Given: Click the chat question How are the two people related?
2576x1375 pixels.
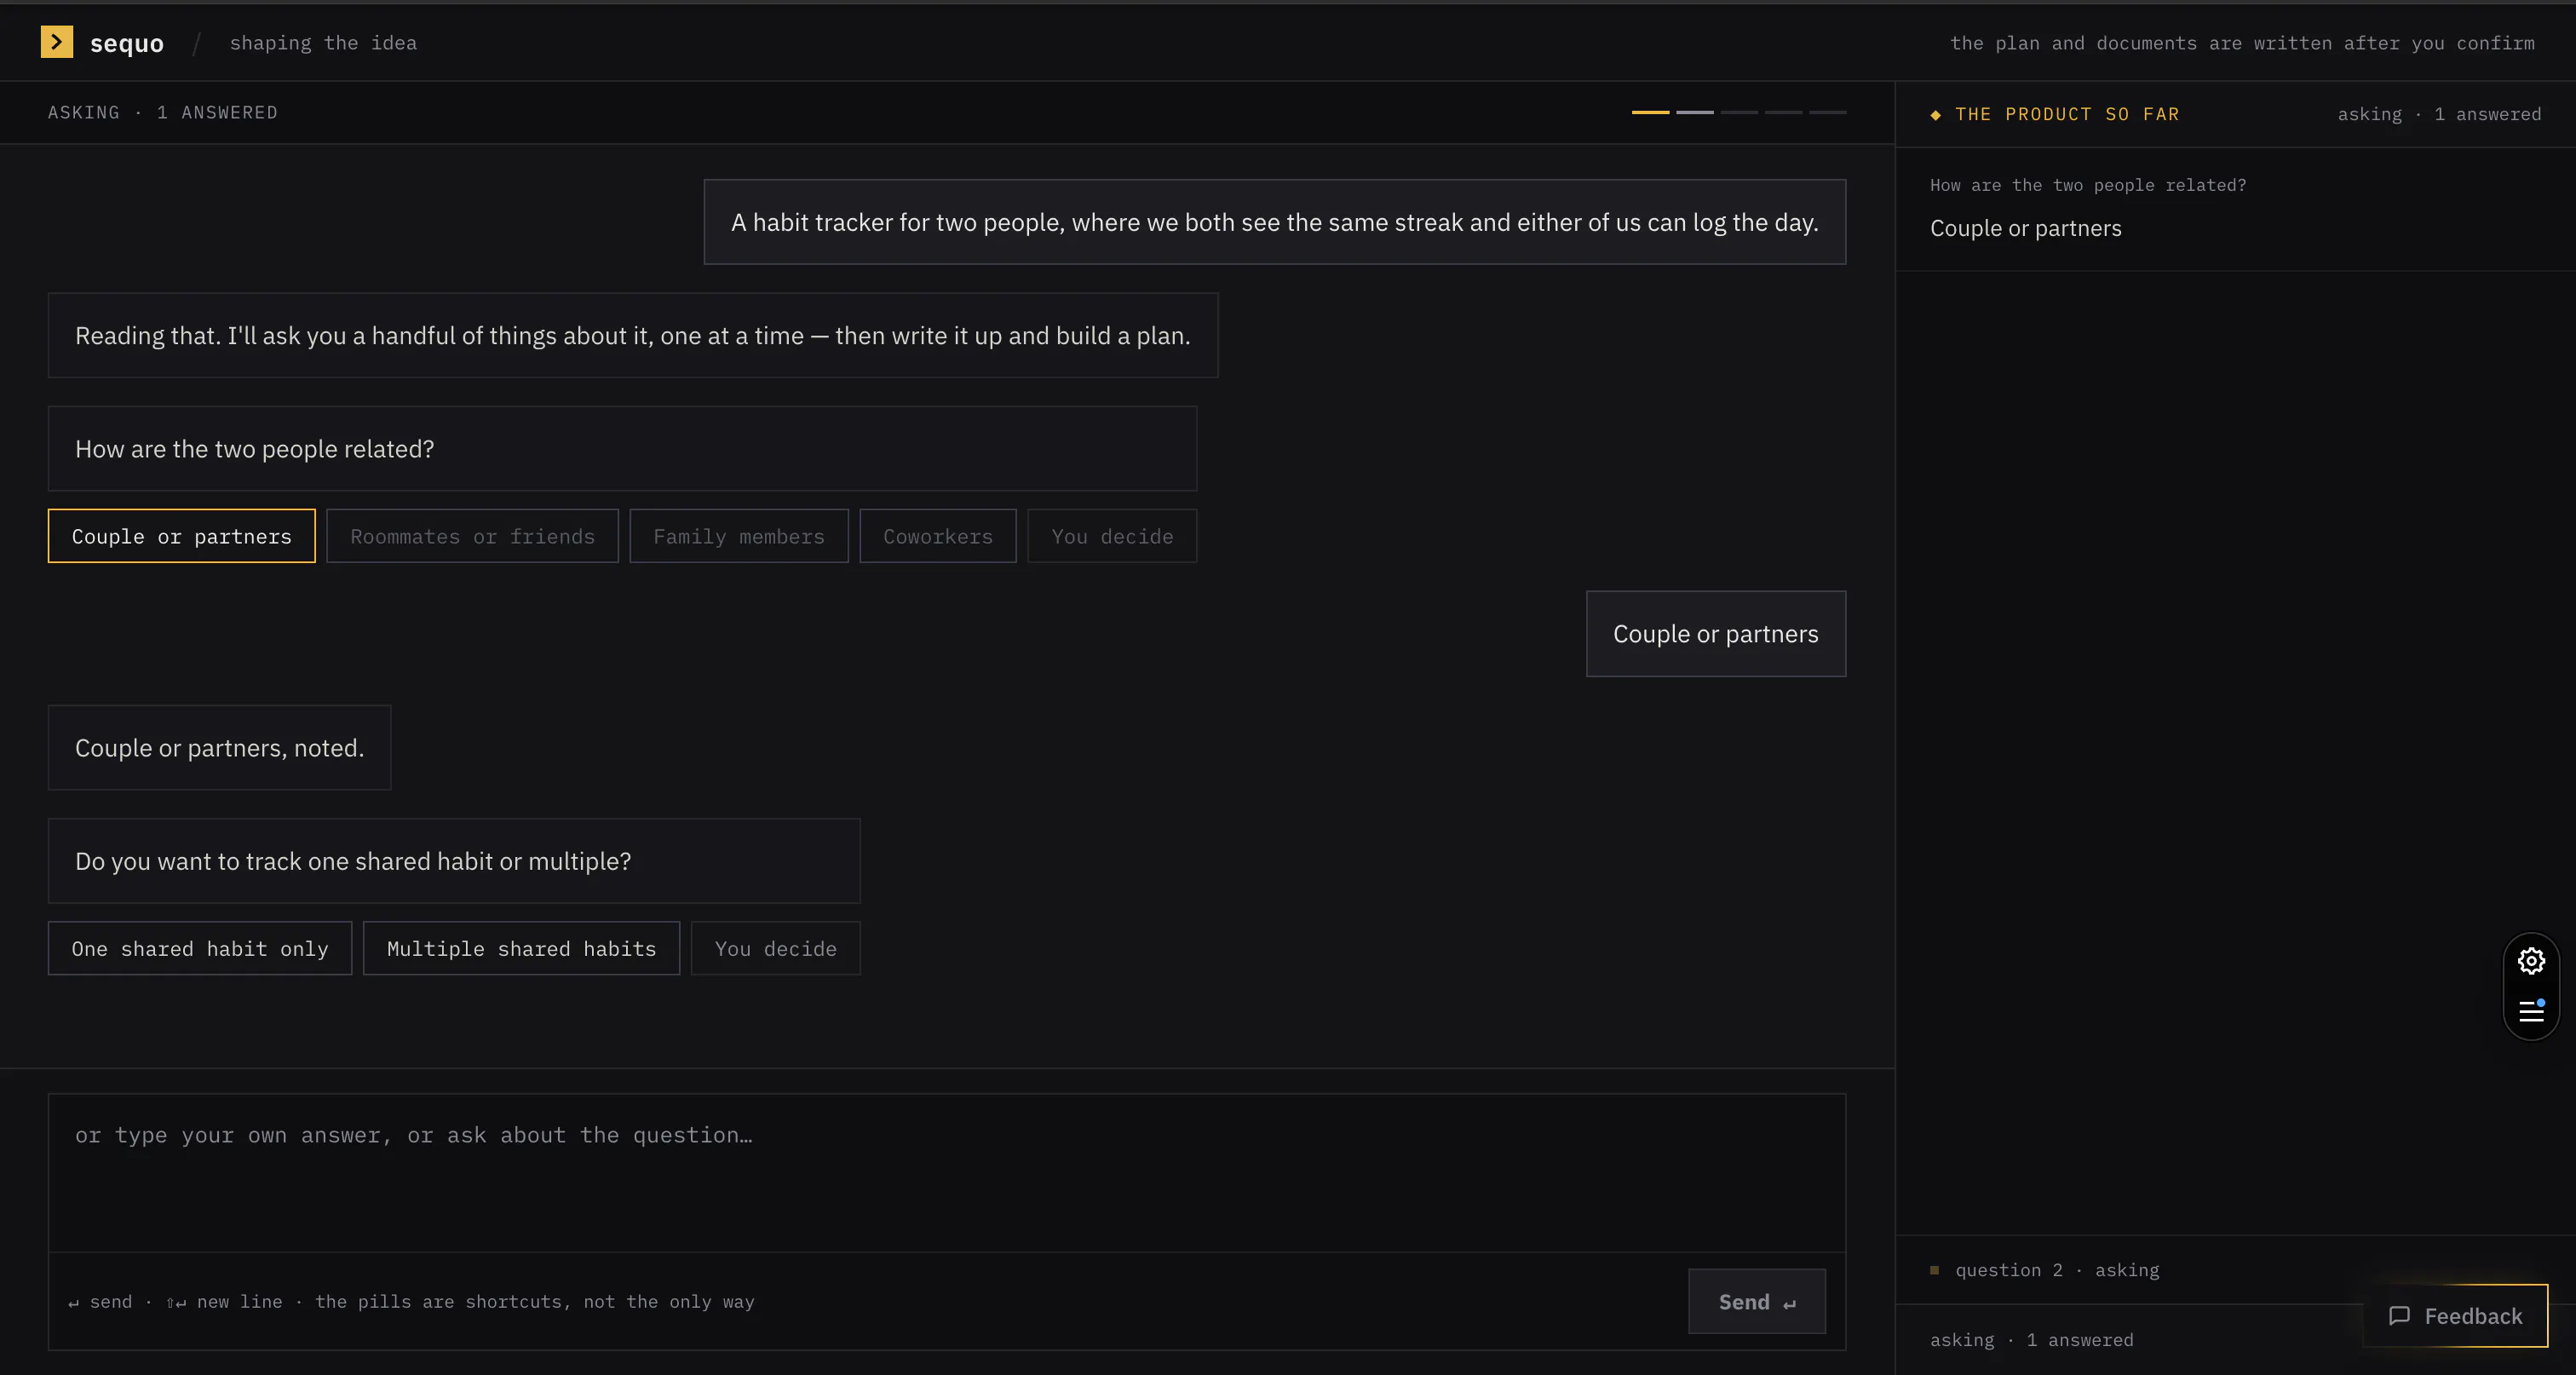Looking at the screenshot, I should click(x=622, y=449).
